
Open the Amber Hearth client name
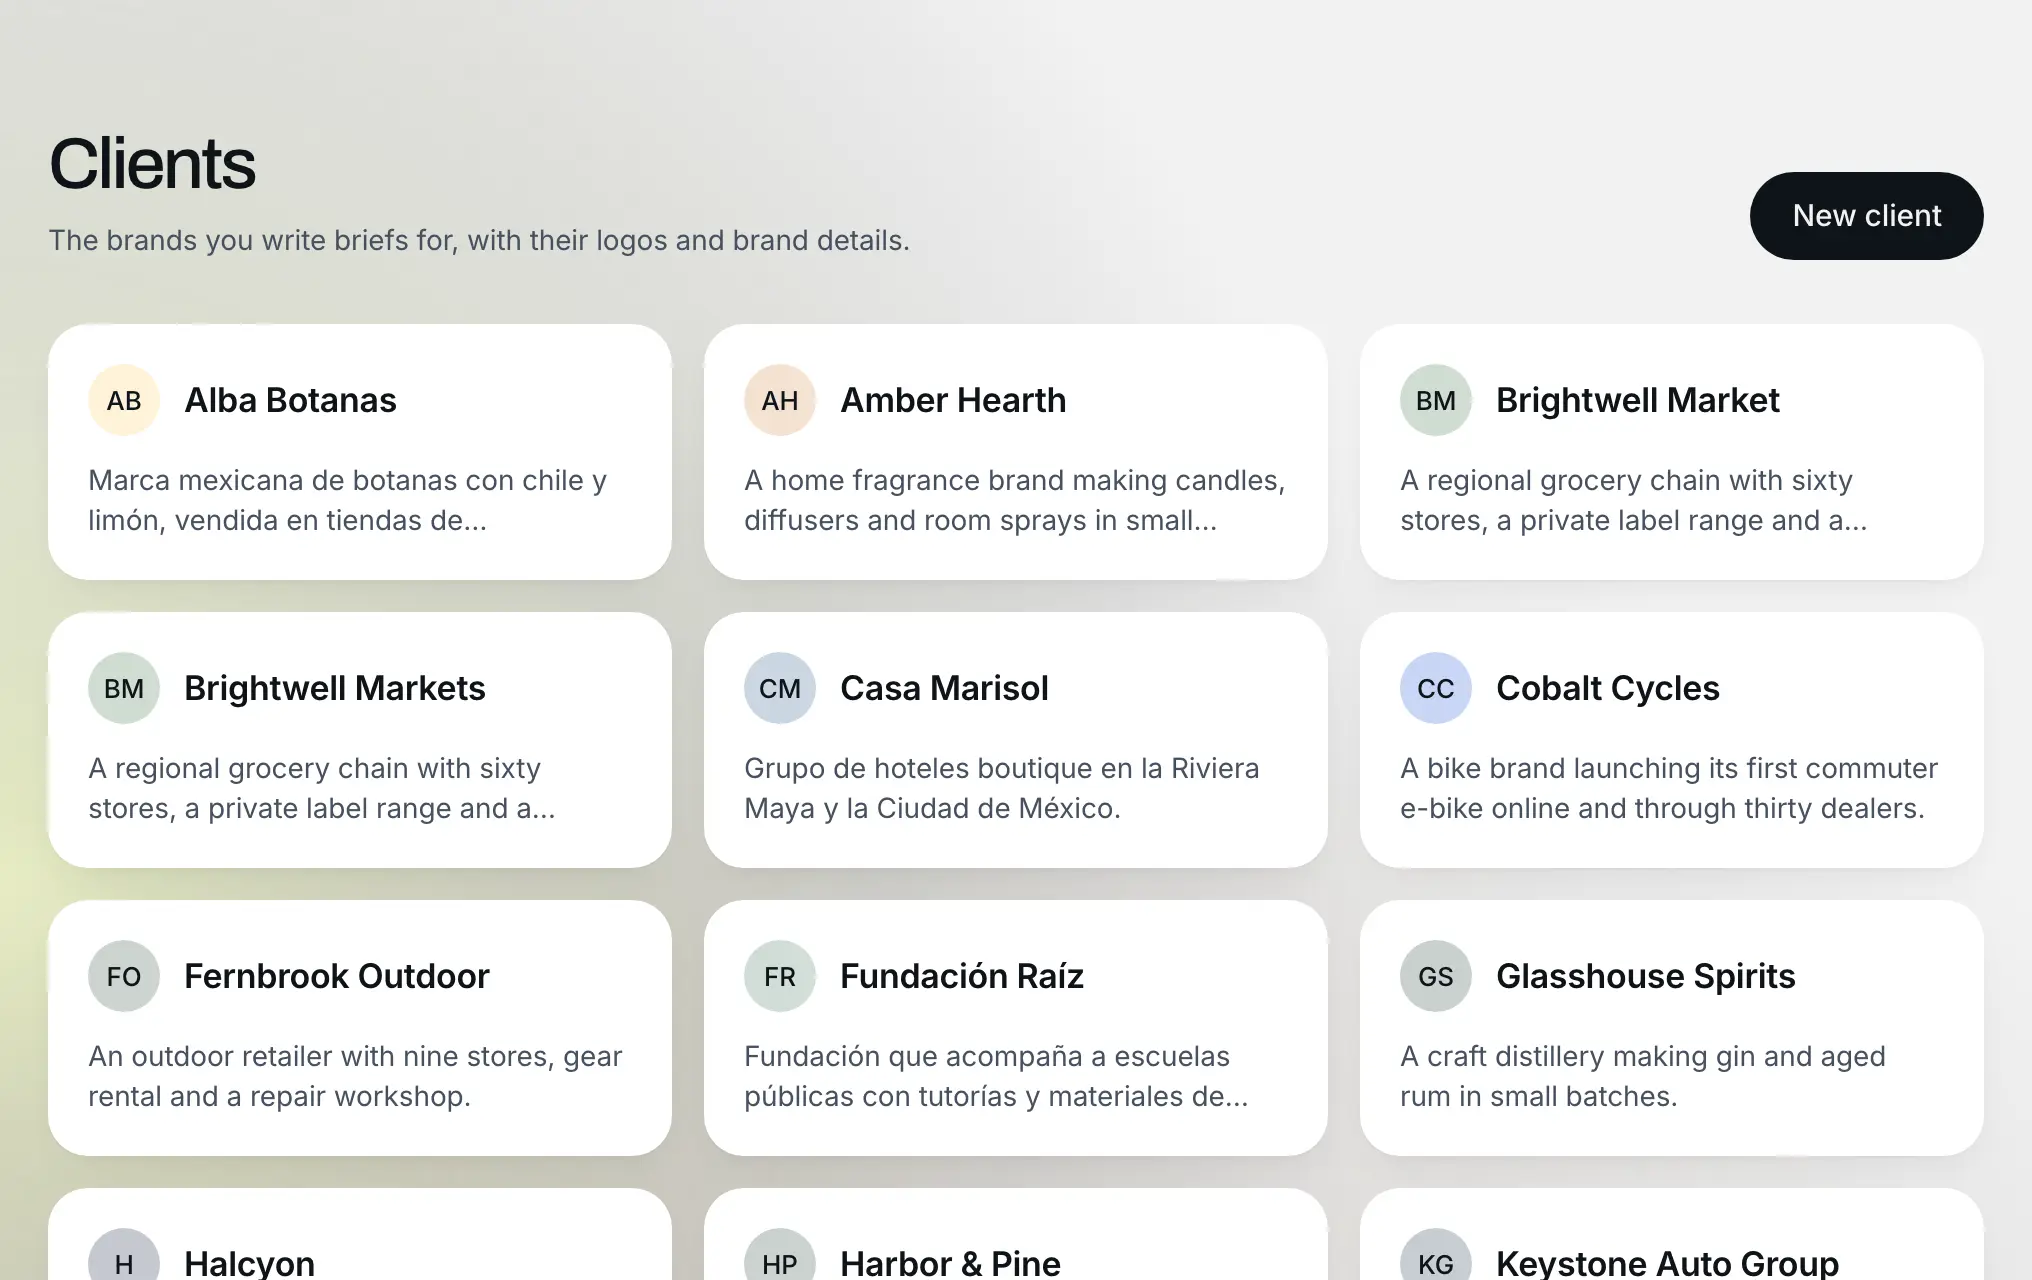953,400
